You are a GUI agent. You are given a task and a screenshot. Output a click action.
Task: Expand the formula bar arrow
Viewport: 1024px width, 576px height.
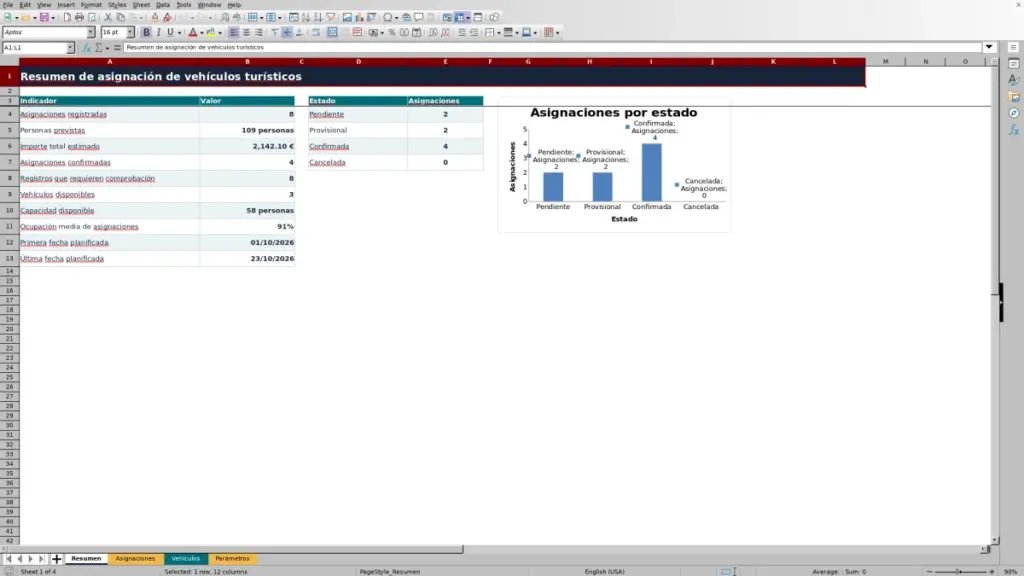coord(989,47)
